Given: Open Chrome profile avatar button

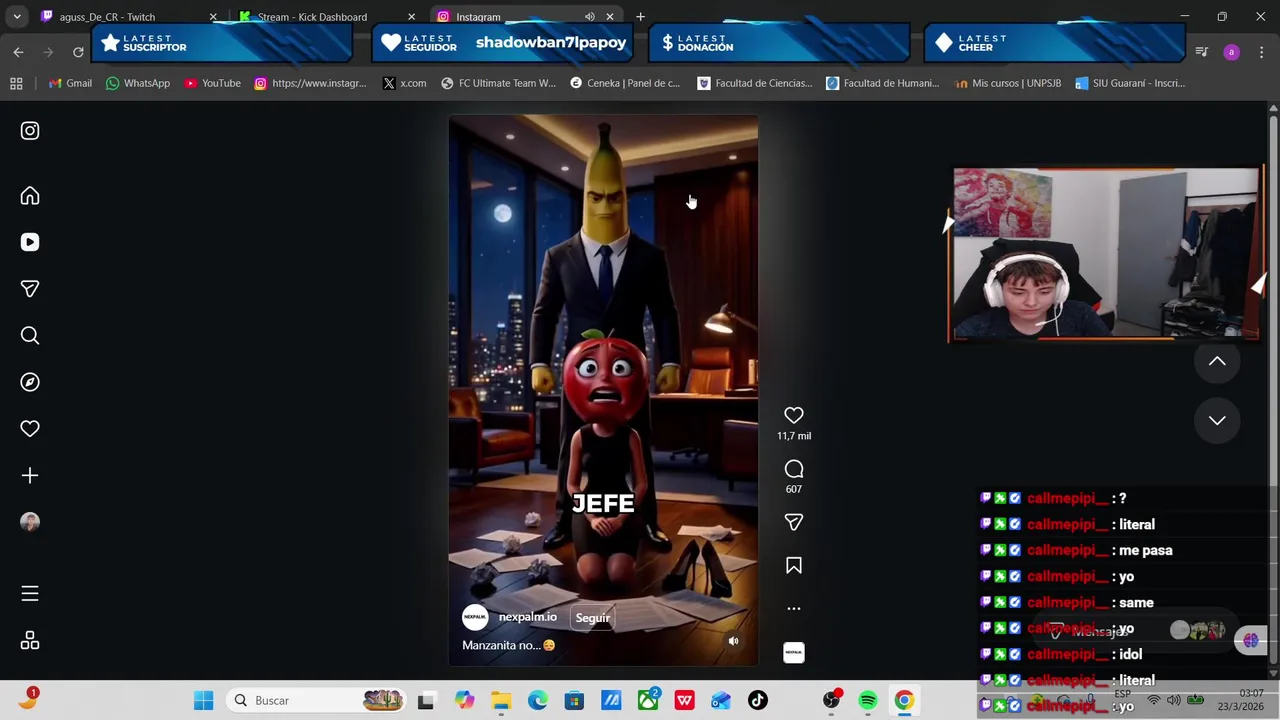Looking at the screenshot, I should pyautogui.click(x=1231, y=52).
